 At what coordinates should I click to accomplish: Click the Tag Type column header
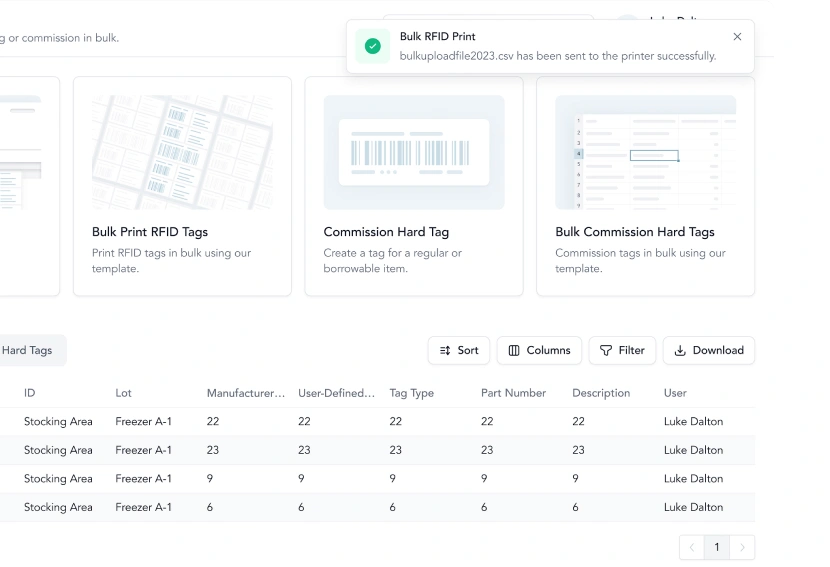click(x=412, y=393)
